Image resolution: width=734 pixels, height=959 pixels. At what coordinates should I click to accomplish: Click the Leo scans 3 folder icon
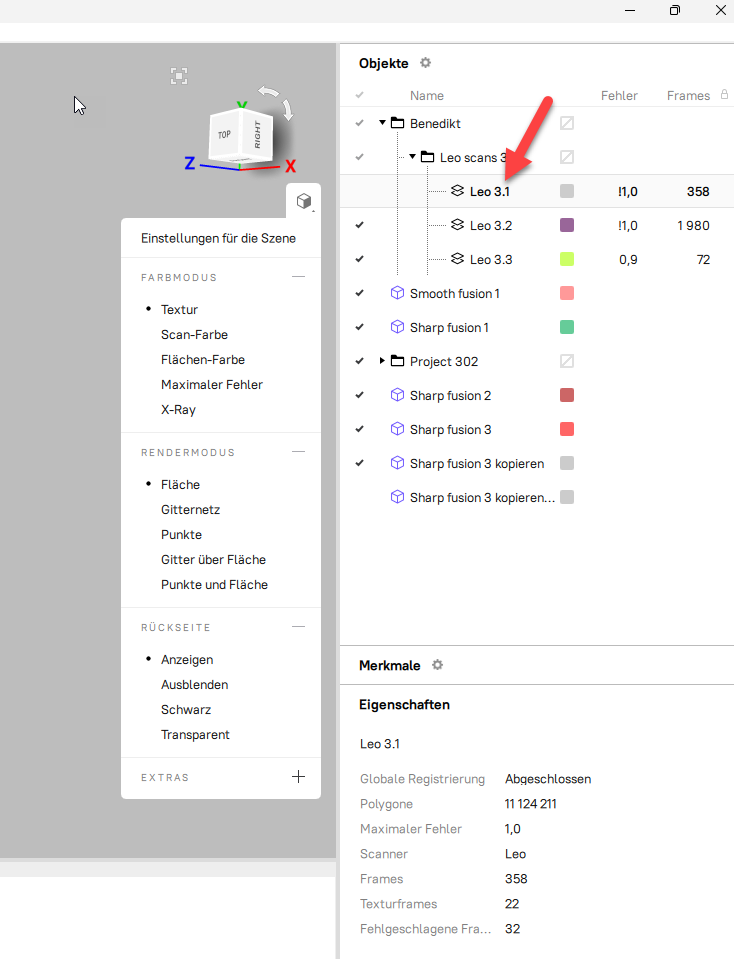click(428, 157)
